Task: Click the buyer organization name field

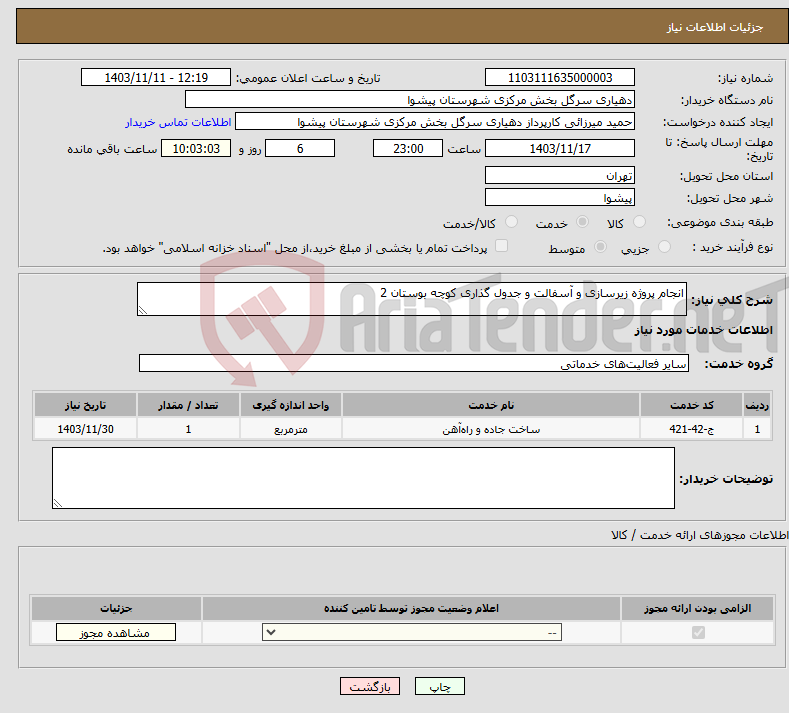Action: [410, 100]
